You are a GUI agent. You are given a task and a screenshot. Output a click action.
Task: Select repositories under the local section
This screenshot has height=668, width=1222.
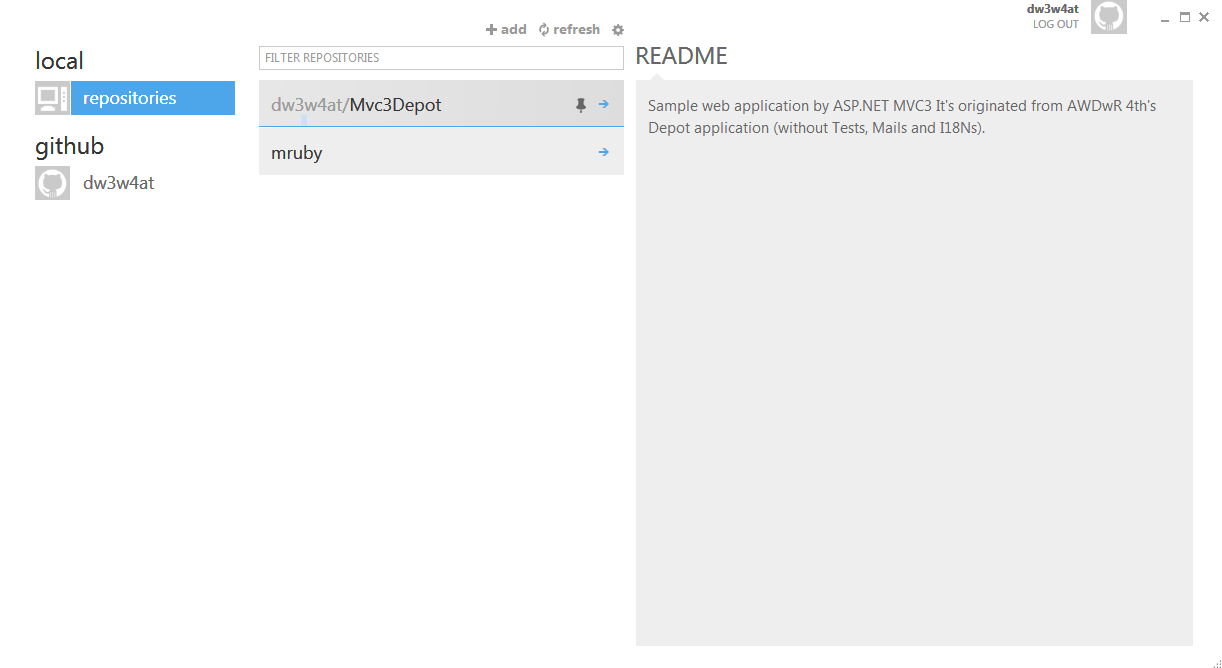(x=140, y=98)
